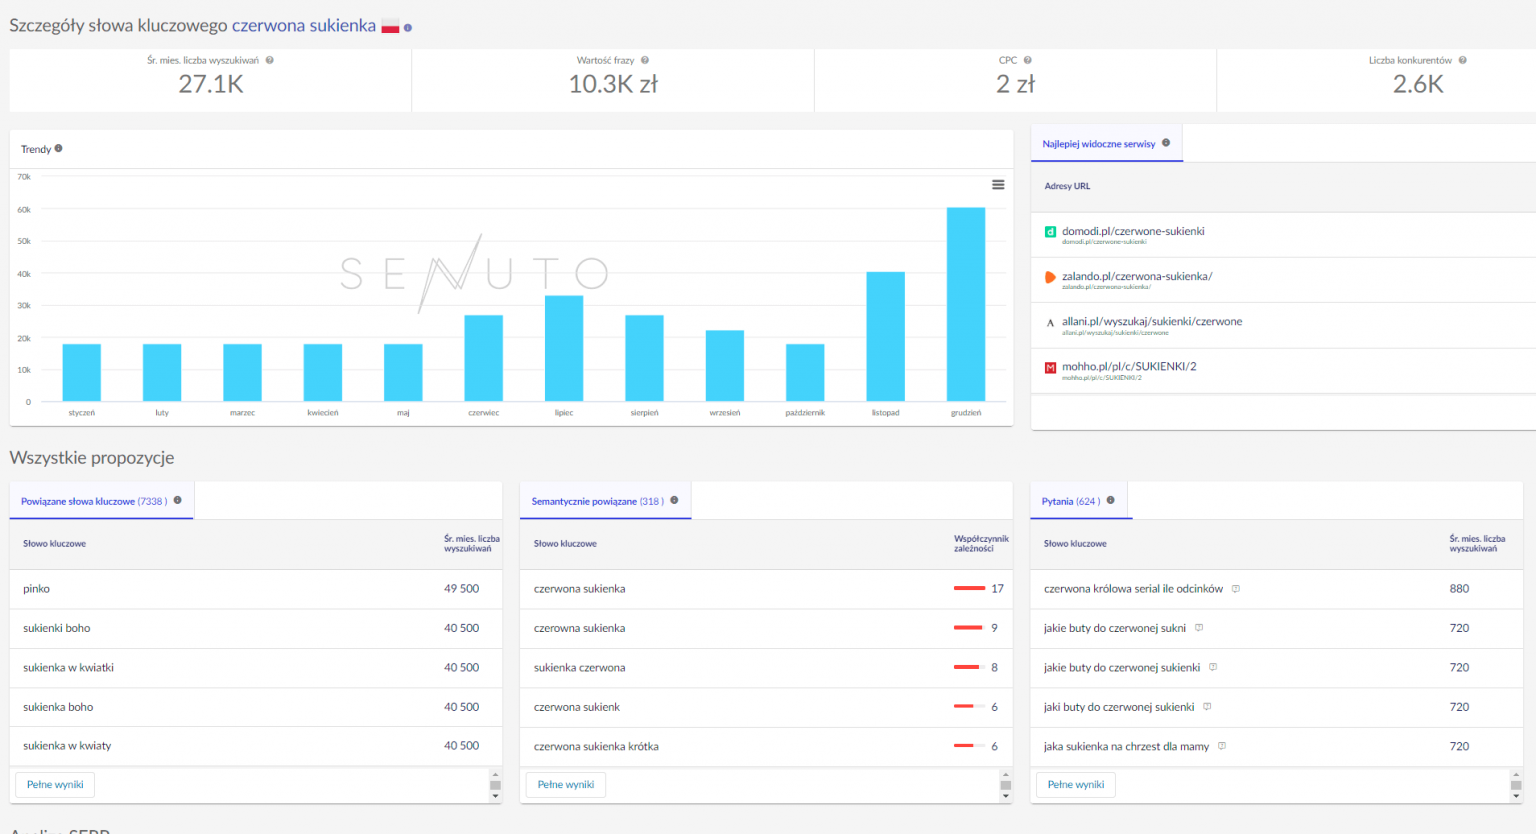
Task: Click info icon next to Trendy
Action: click(58, 148)
